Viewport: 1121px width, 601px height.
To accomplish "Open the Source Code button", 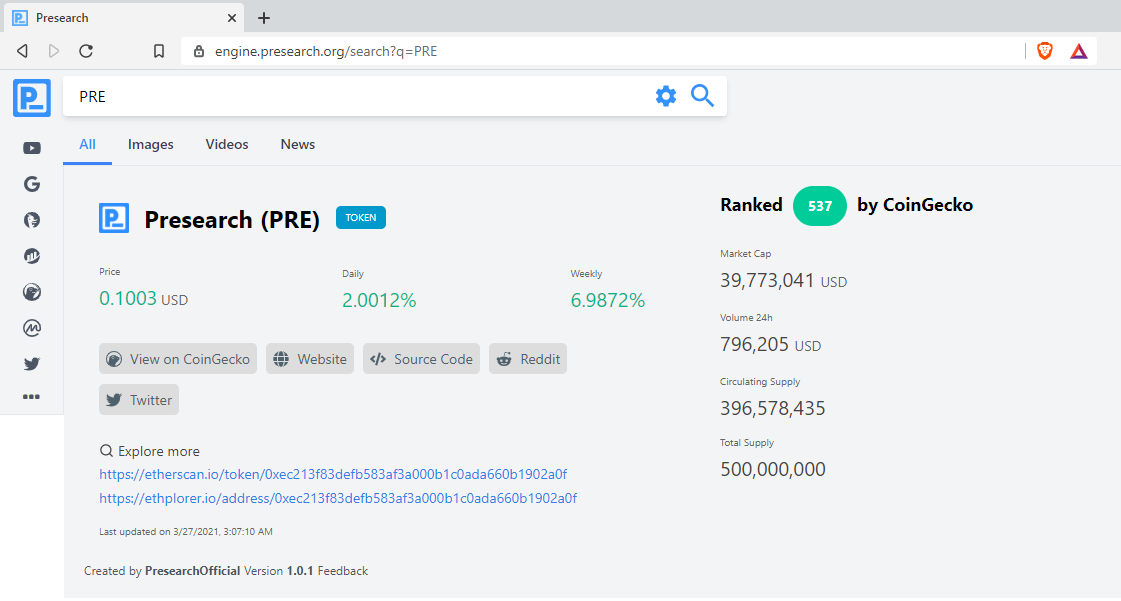I will tap(421, 359).
